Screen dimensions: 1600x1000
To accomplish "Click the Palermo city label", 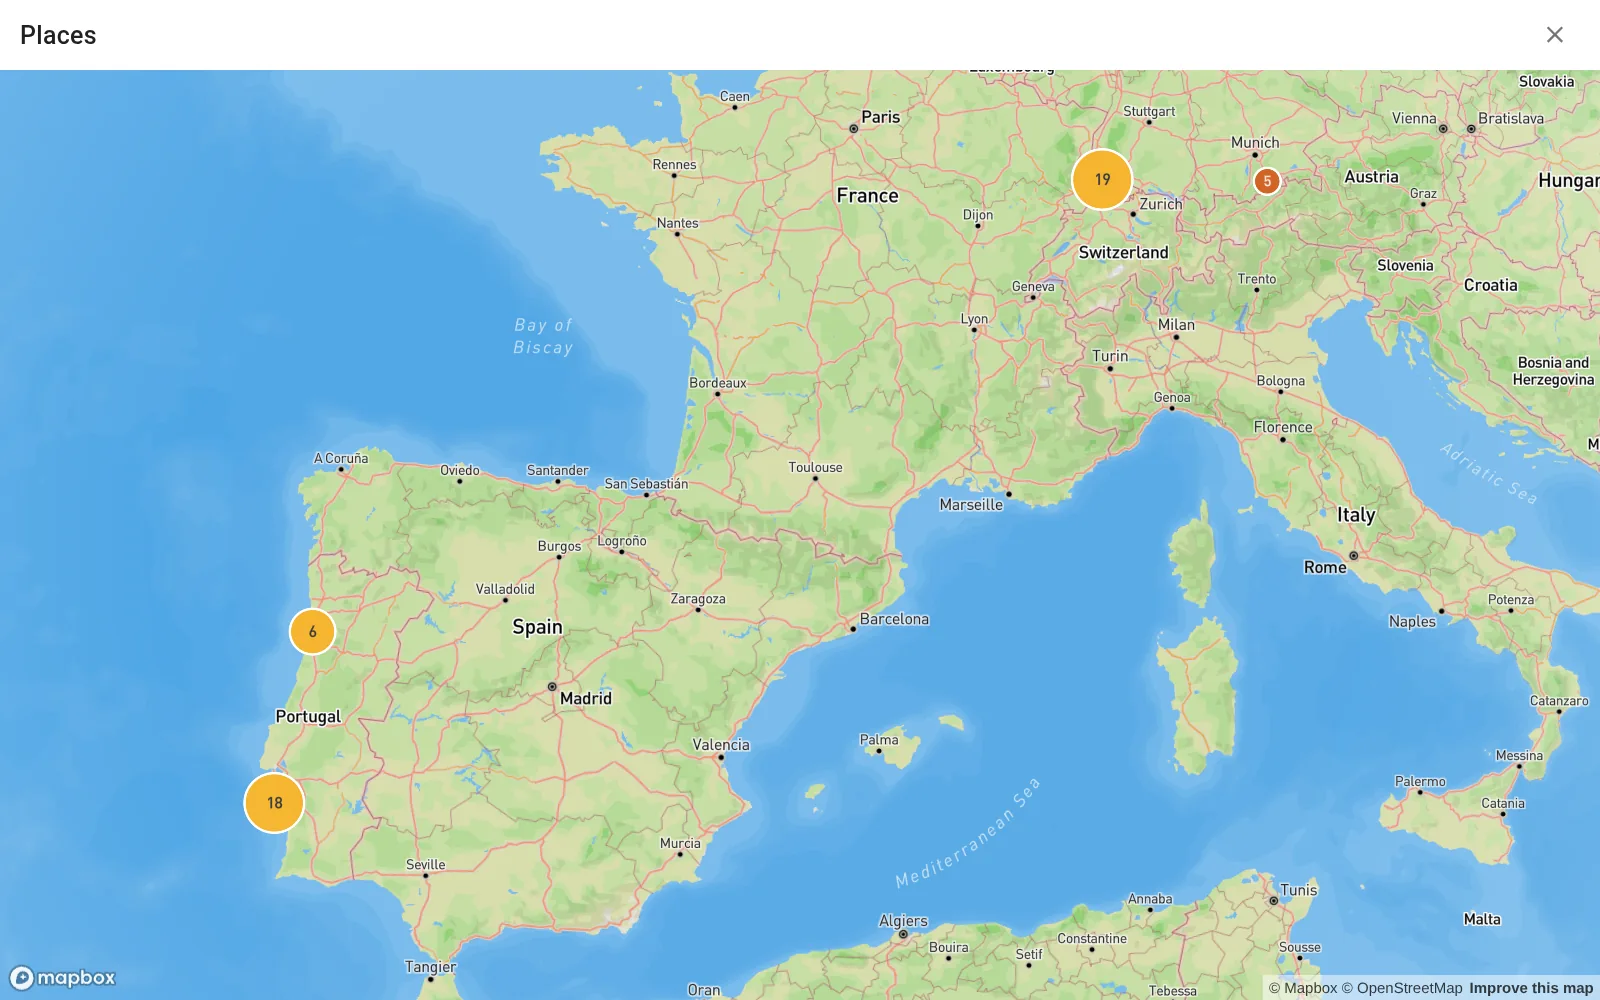I will [x=1420, y=782].
